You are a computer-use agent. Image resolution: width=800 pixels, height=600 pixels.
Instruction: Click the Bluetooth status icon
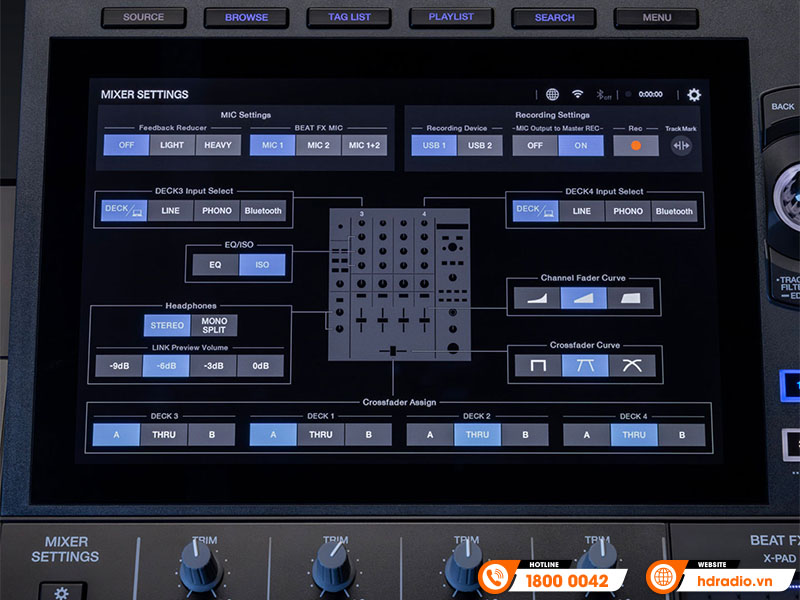(601, 95)
